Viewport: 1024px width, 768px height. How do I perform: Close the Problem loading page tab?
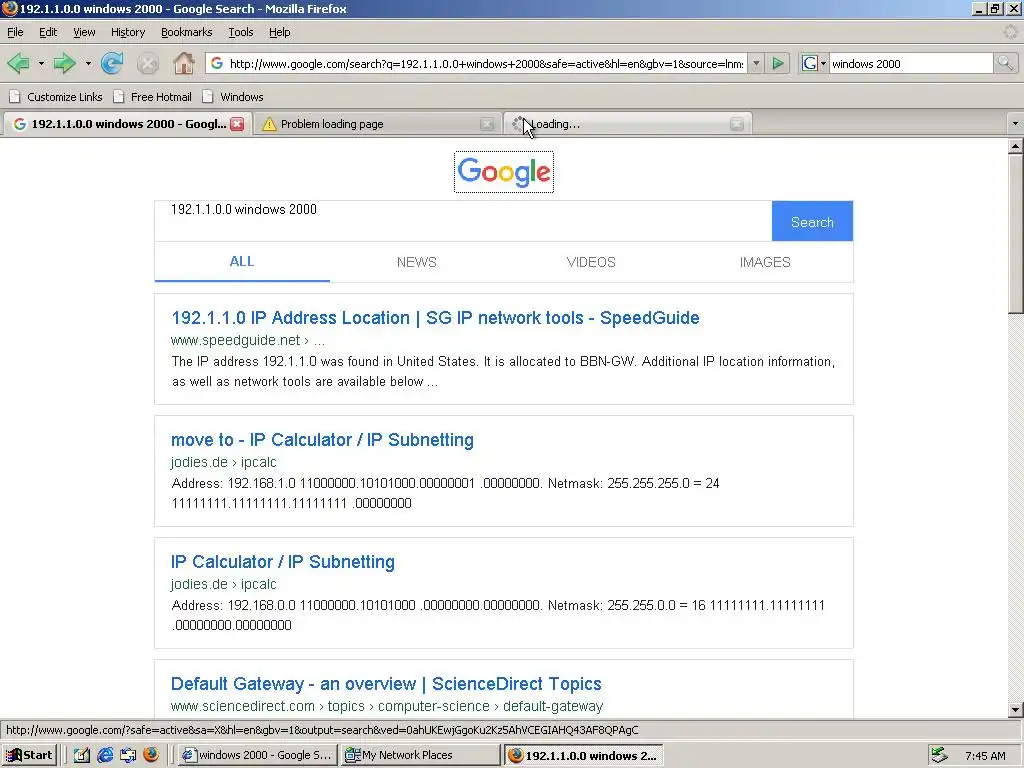click(x=487, y=124)
